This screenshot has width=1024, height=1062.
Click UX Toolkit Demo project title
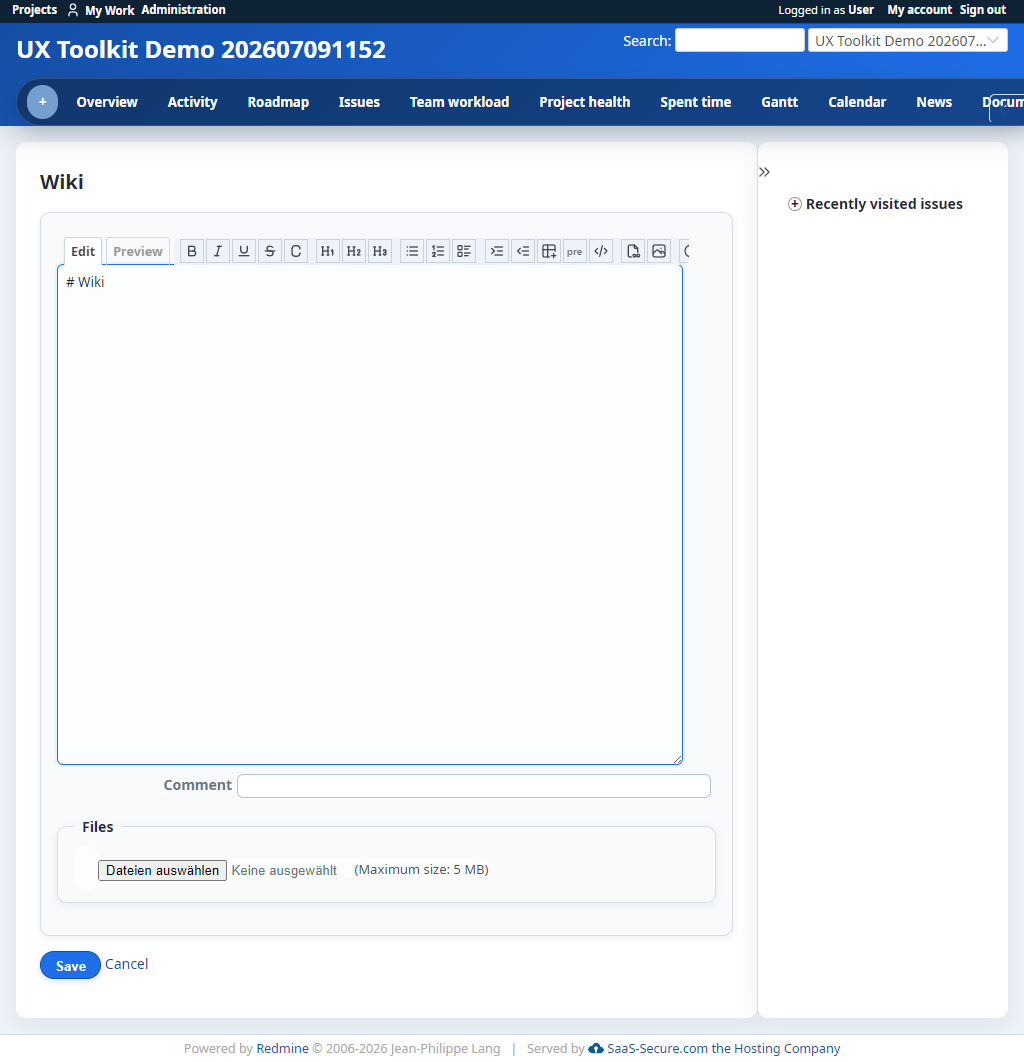click(201, 49)
